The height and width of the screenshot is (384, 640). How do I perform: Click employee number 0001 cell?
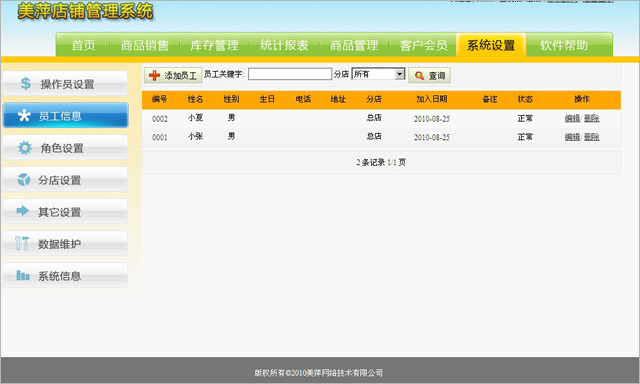tap(160, 138)
